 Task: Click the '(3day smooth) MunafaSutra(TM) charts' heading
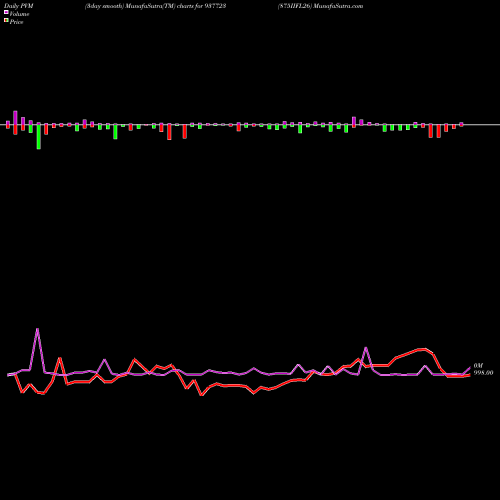click(156, 6)
